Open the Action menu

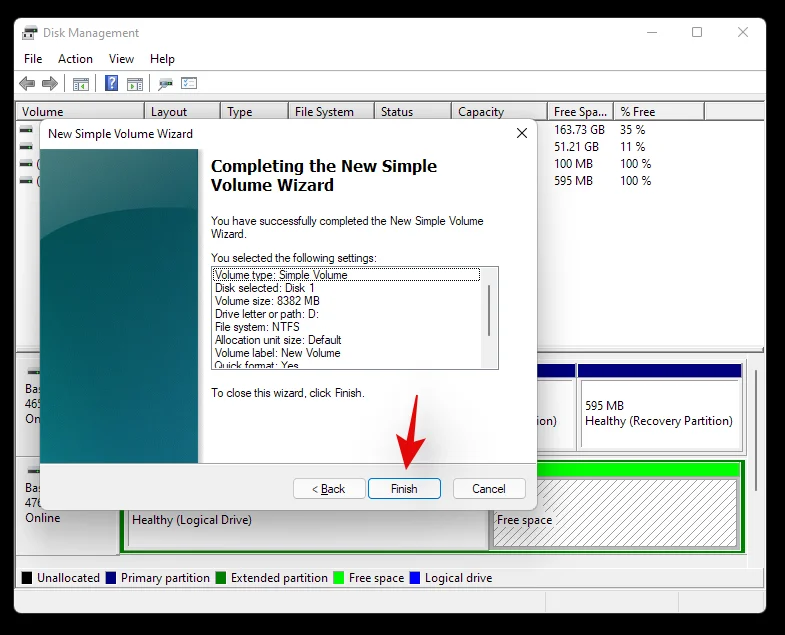(75, 59)
